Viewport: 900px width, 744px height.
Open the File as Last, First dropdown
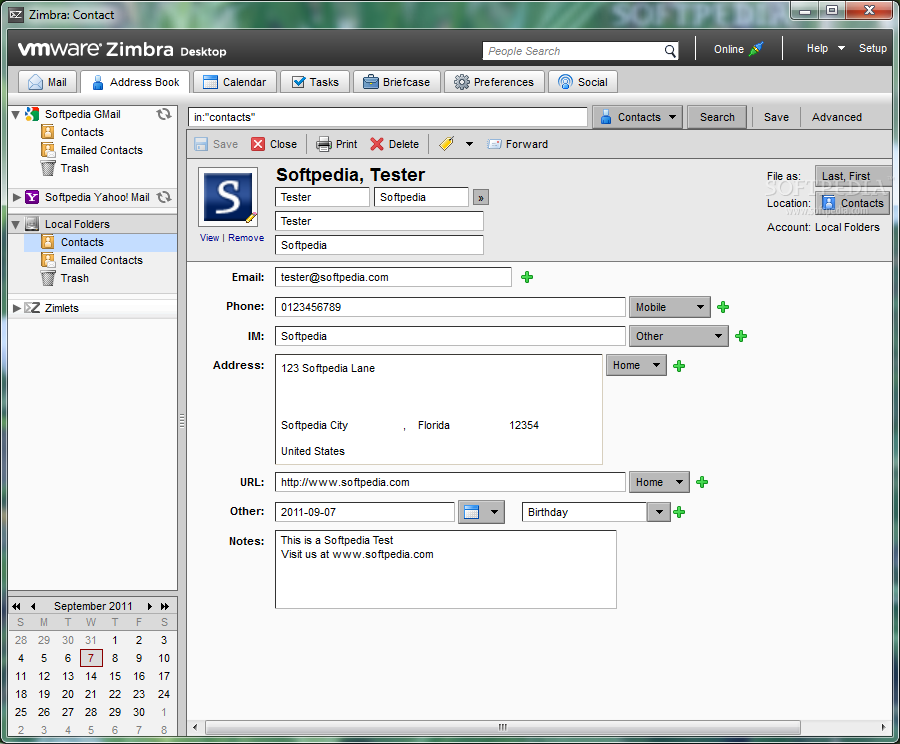point(852,176)
